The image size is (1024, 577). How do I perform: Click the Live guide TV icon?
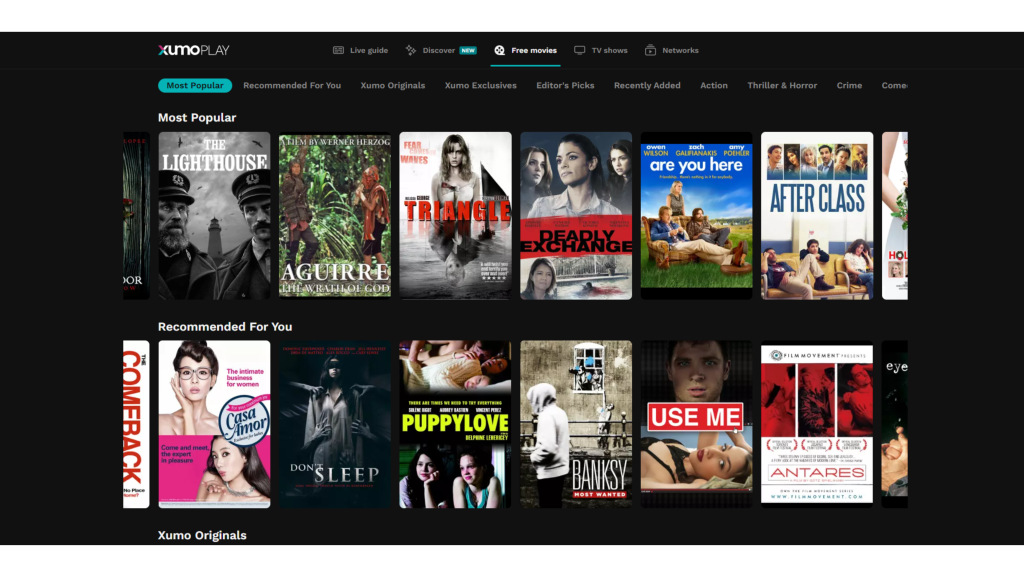pos(339,50)
